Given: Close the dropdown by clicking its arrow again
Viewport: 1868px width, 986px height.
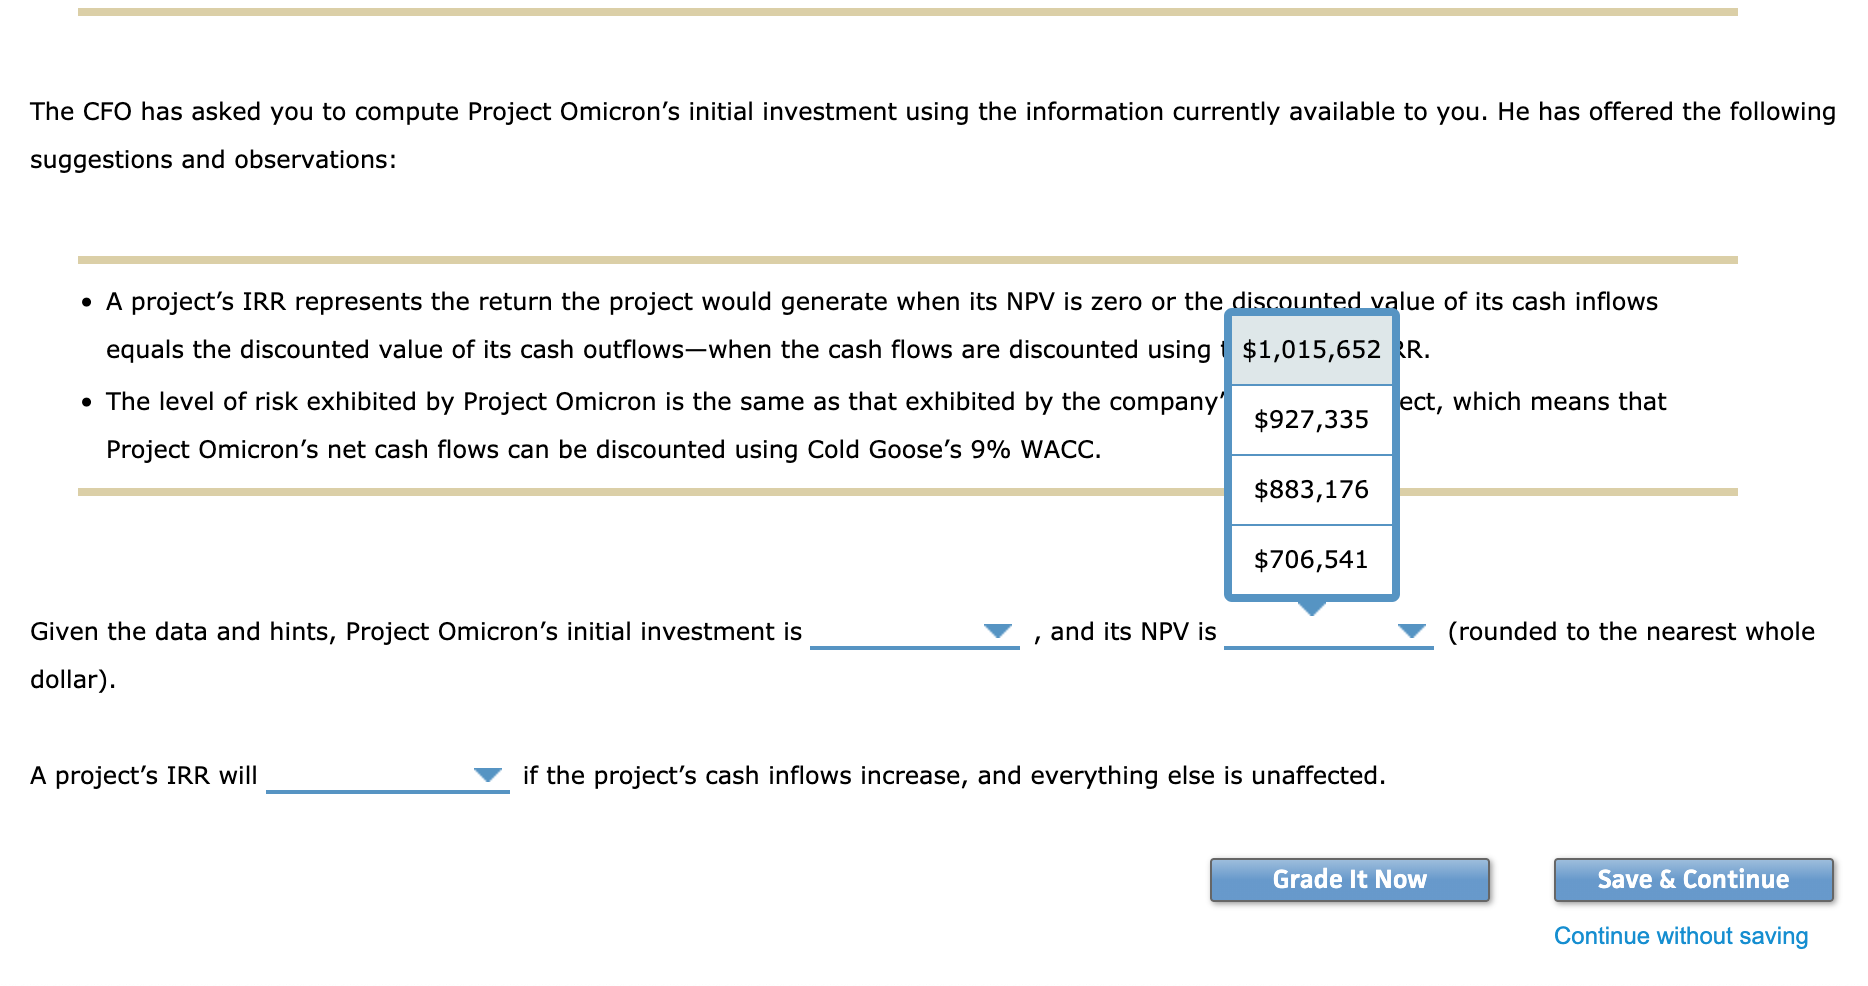Looking at the screenshot, I should click(x=1411, y=631).
